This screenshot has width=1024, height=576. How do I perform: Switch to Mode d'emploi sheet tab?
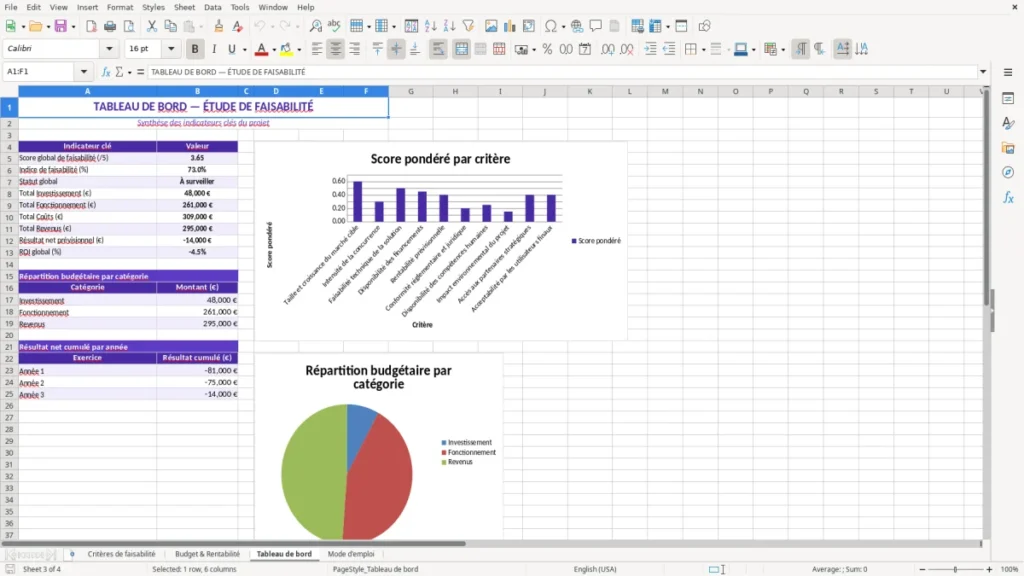[351, 554]
